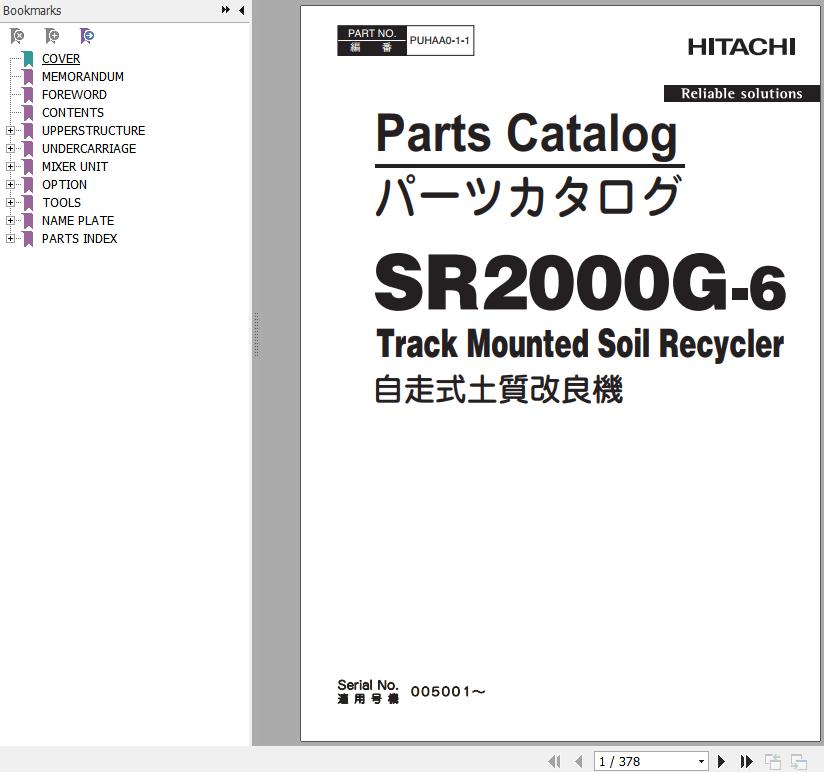Select the OPTION bookmark

point(64,184)
